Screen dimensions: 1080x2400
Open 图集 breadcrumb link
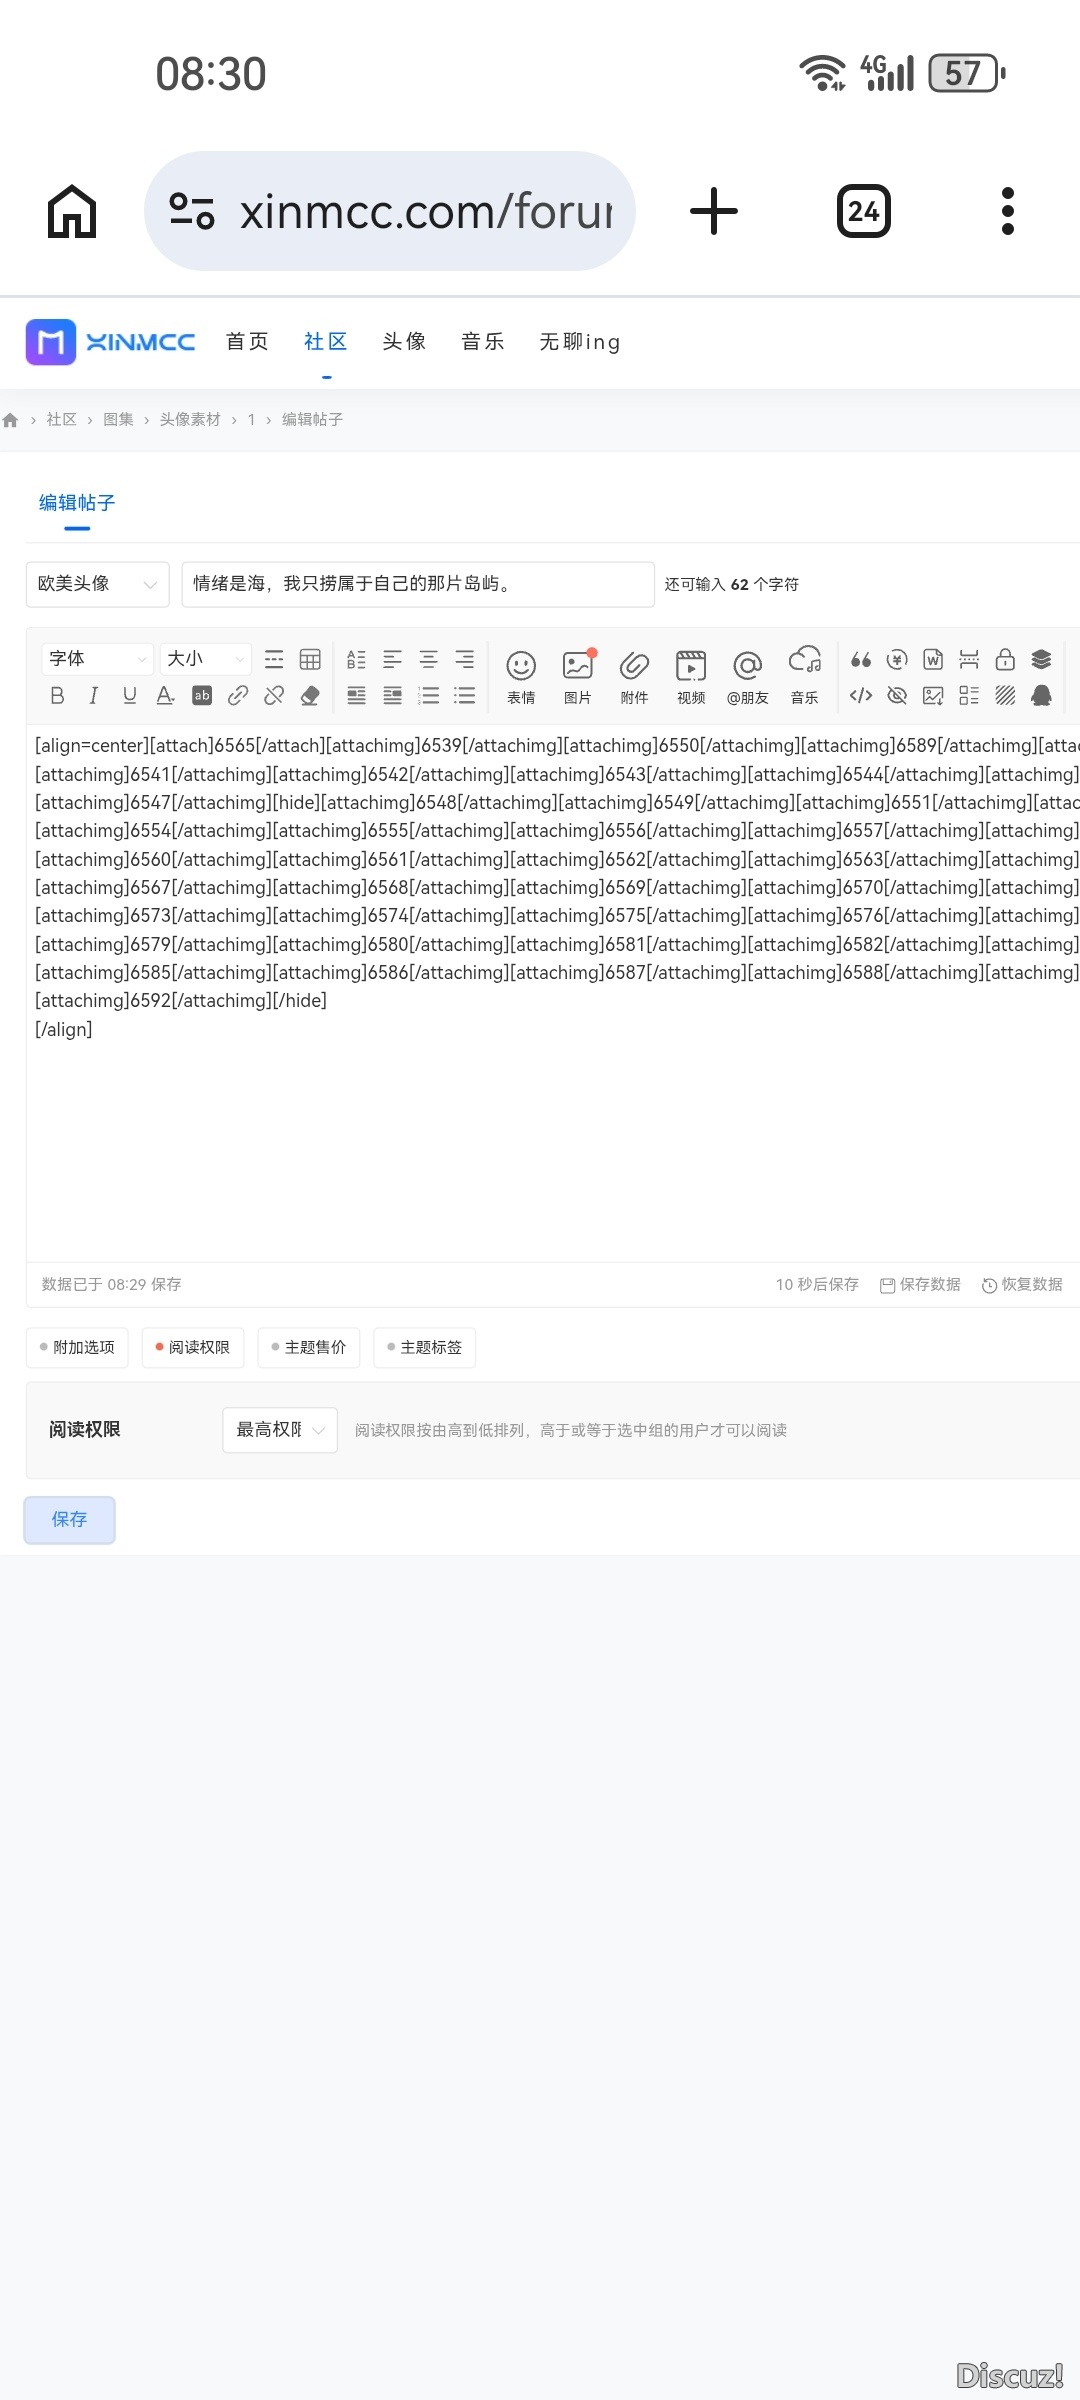pos(118,420)
